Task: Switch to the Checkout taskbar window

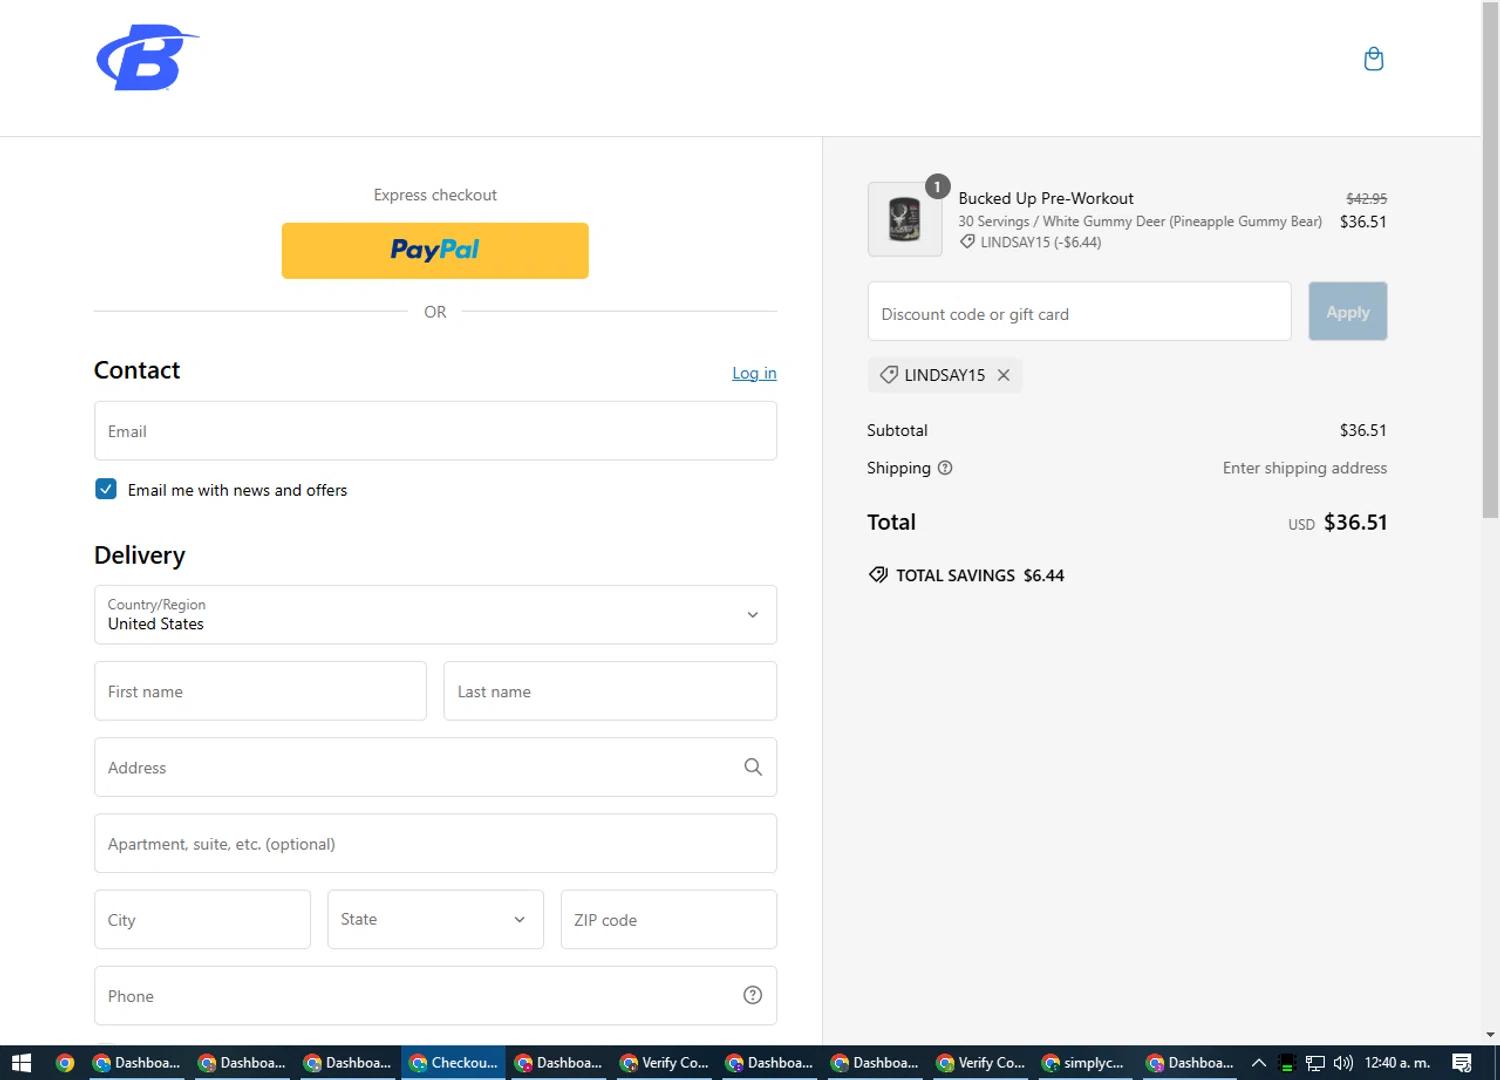Action: click(454, 1063)
